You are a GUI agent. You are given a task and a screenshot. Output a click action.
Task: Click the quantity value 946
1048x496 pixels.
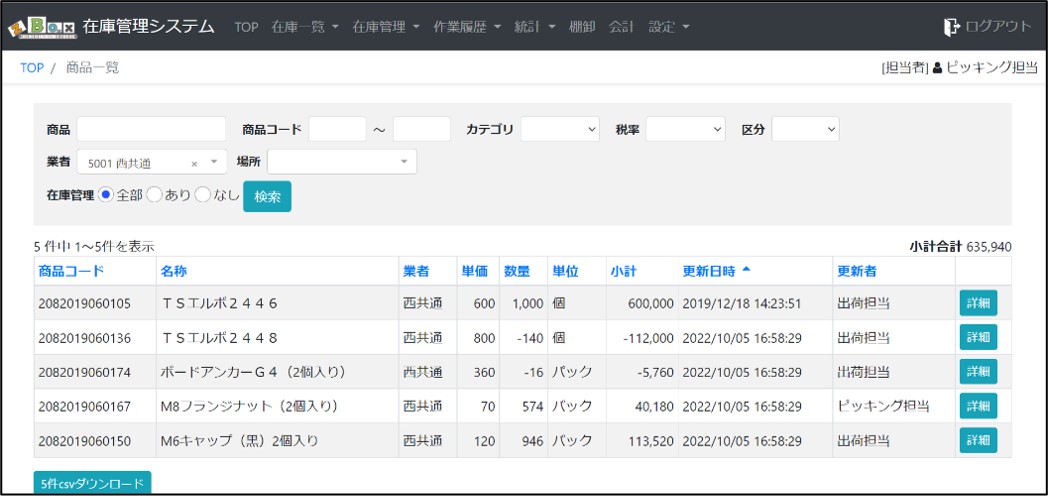[533, 441]
